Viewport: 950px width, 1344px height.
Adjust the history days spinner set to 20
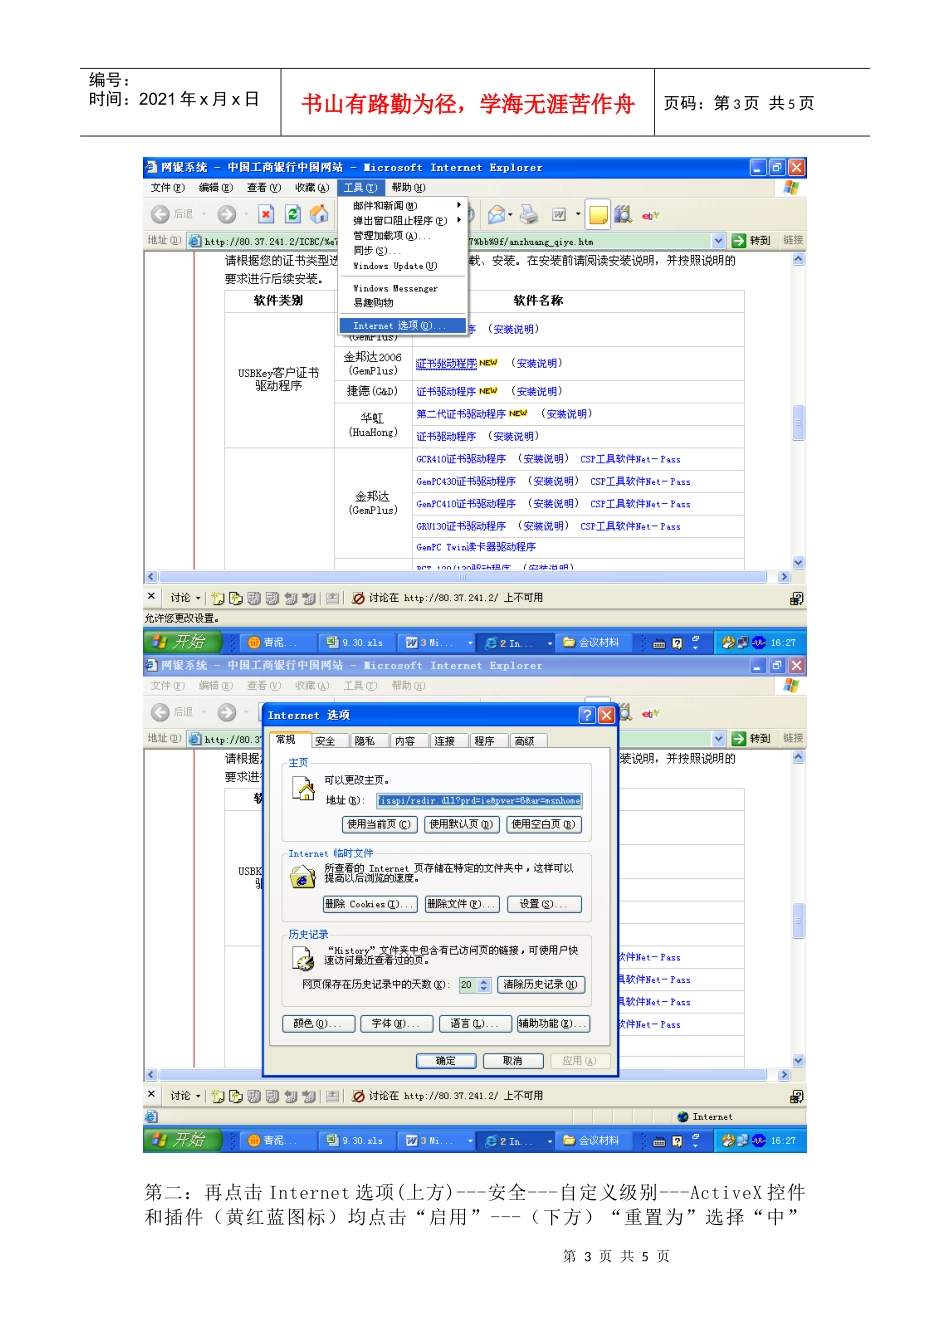point(484,985)
